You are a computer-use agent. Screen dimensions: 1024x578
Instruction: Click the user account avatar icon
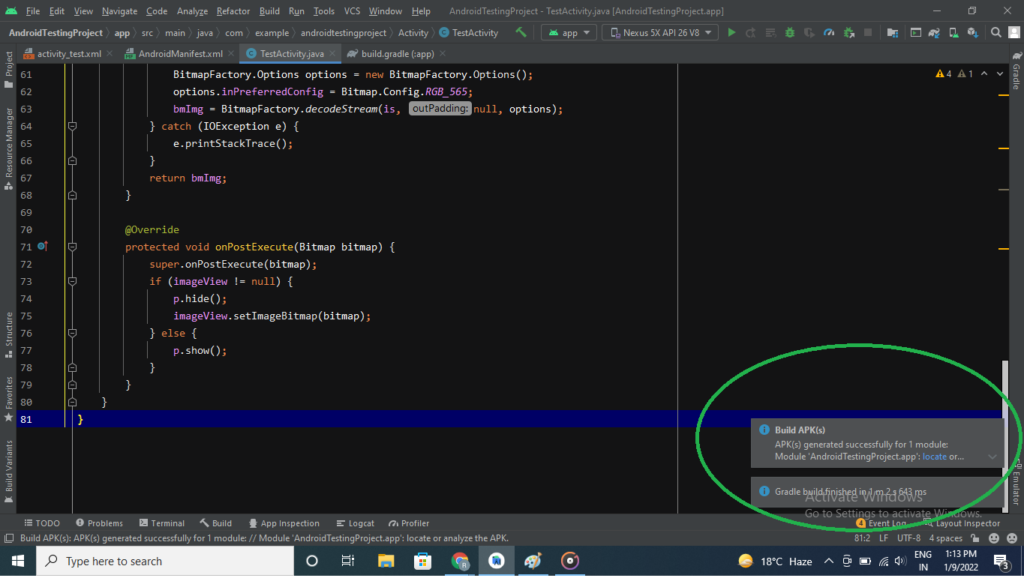pos(1014,32)
